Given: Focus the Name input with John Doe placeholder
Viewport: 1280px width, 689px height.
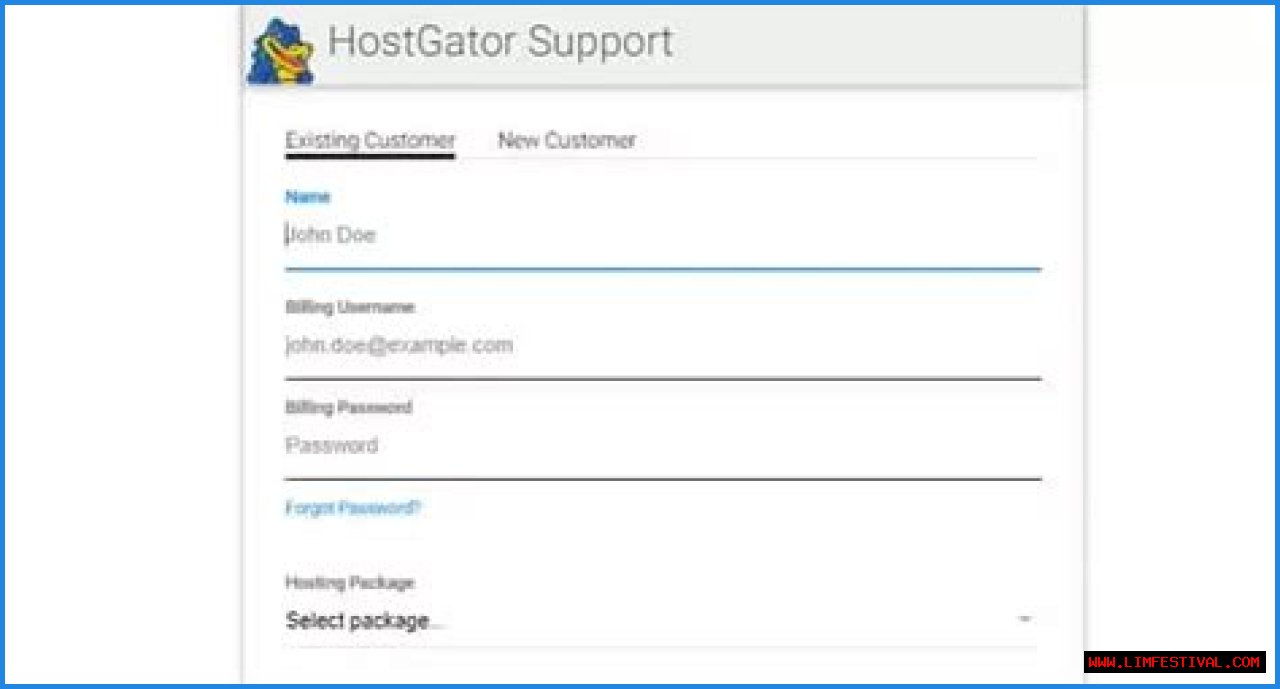Looking at the screenshot, I should pyautogui.click(x=660, y=236).
